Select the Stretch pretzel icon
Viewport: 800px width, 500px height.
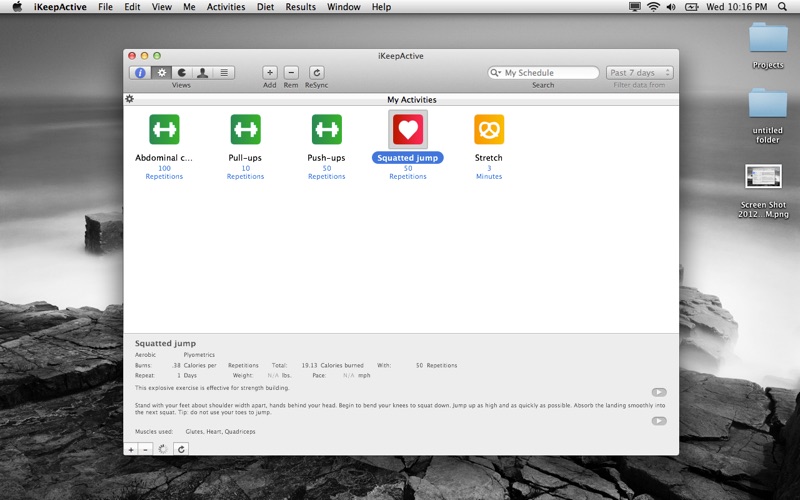[489, 129]
